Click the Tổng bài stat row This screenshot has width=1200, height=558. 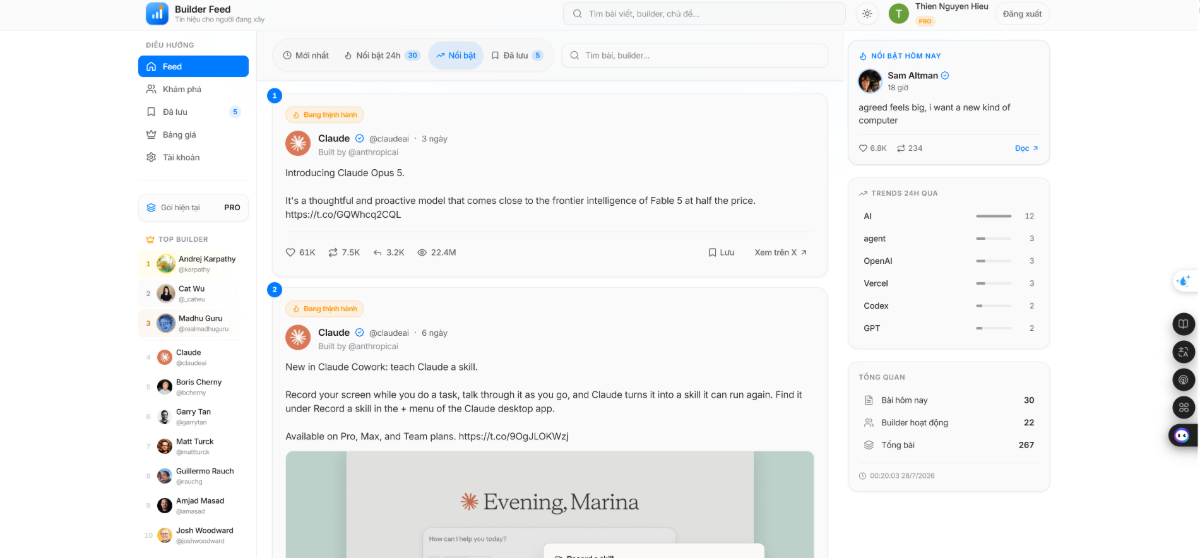click(948, 445)
